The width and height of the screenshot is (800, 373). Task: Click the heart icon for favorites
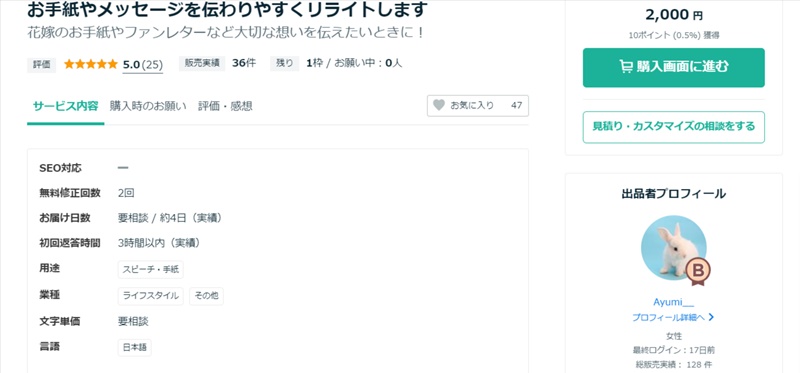pyautogui.click(x=439, y=106)
